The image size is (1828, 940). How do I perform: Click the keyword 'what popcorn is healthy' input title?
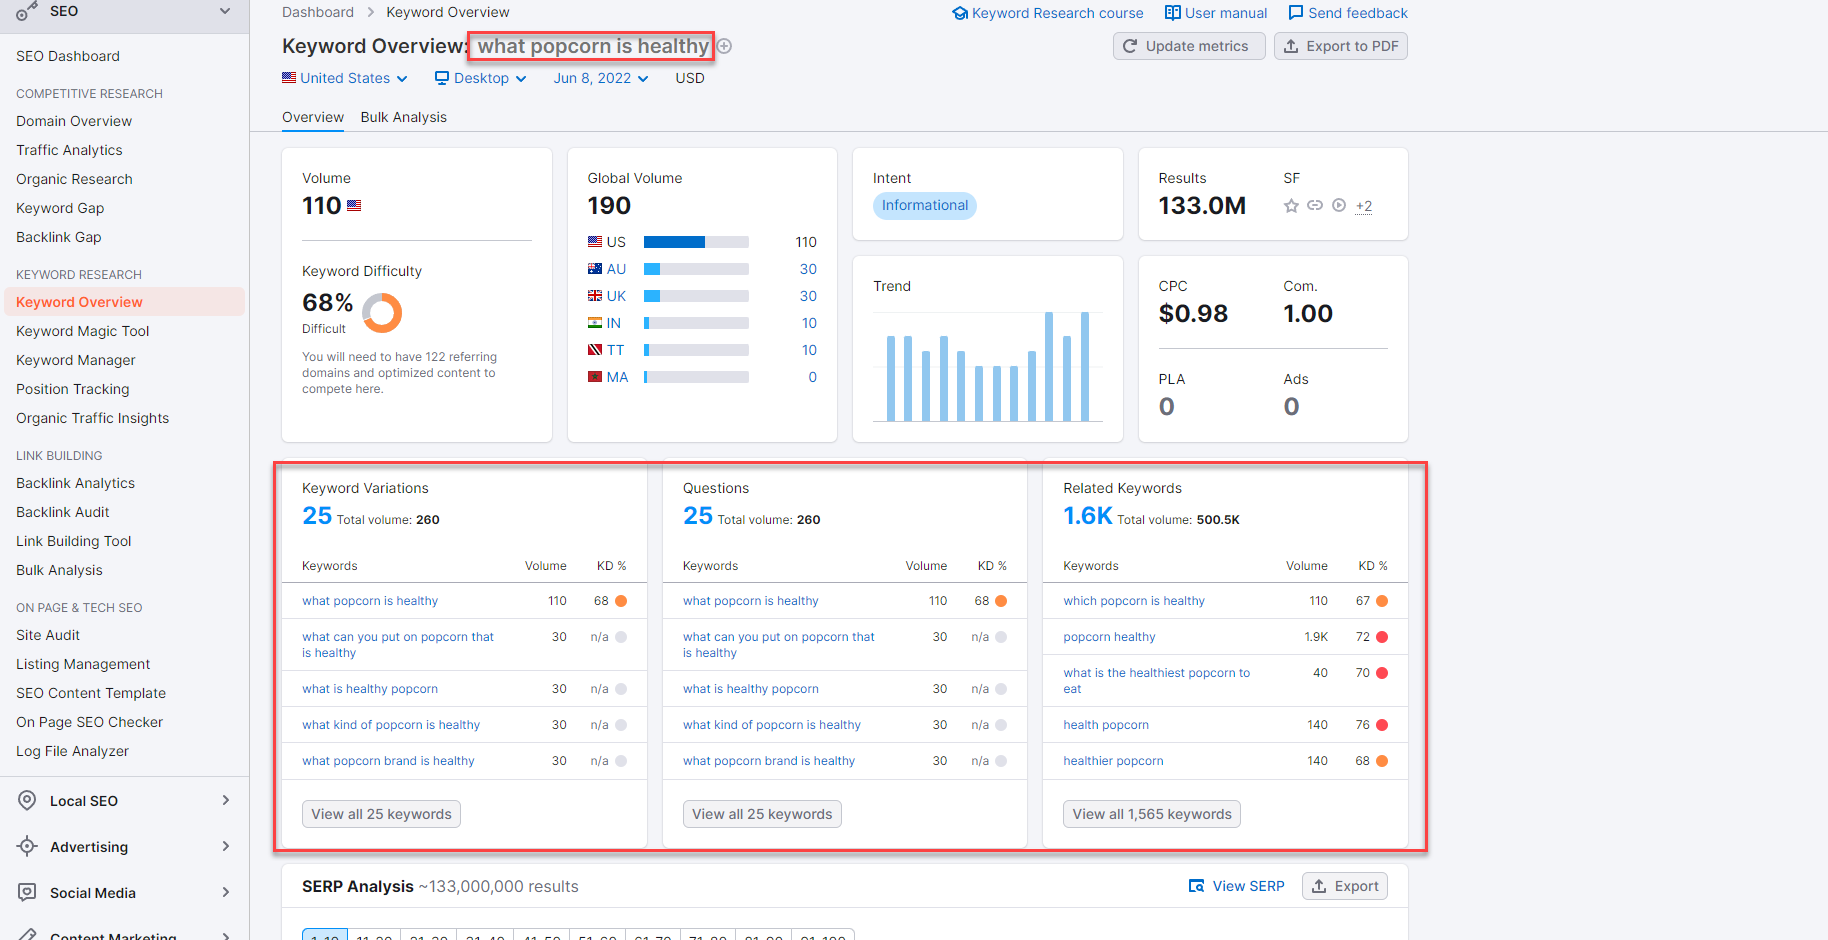tap(593, 46)
